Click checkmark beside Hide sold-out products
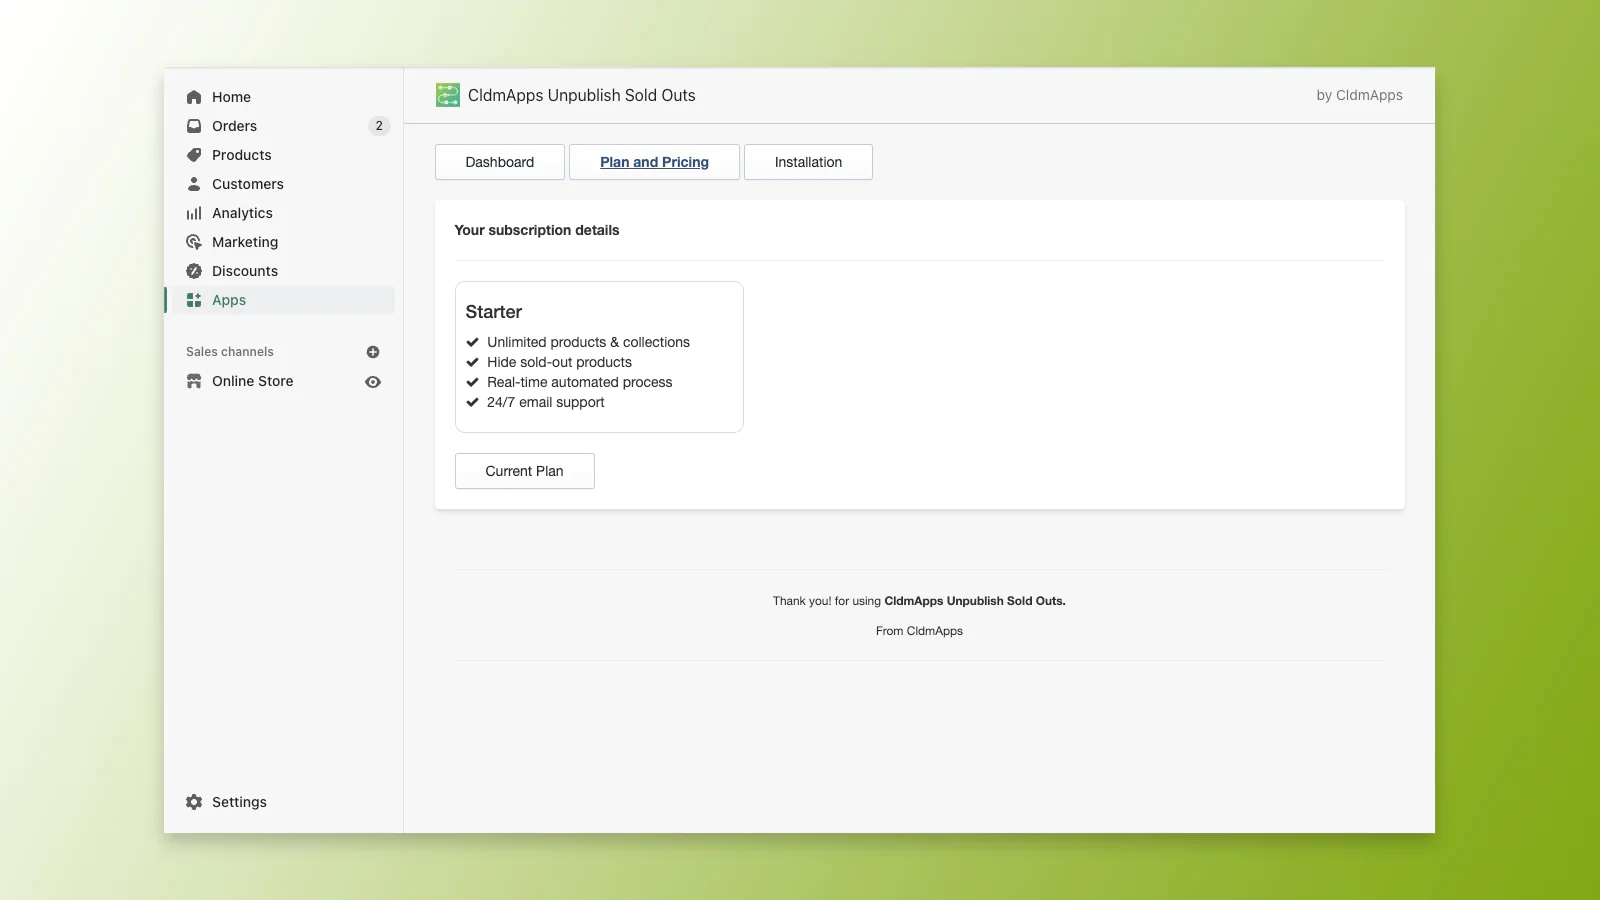 (472, 362)
